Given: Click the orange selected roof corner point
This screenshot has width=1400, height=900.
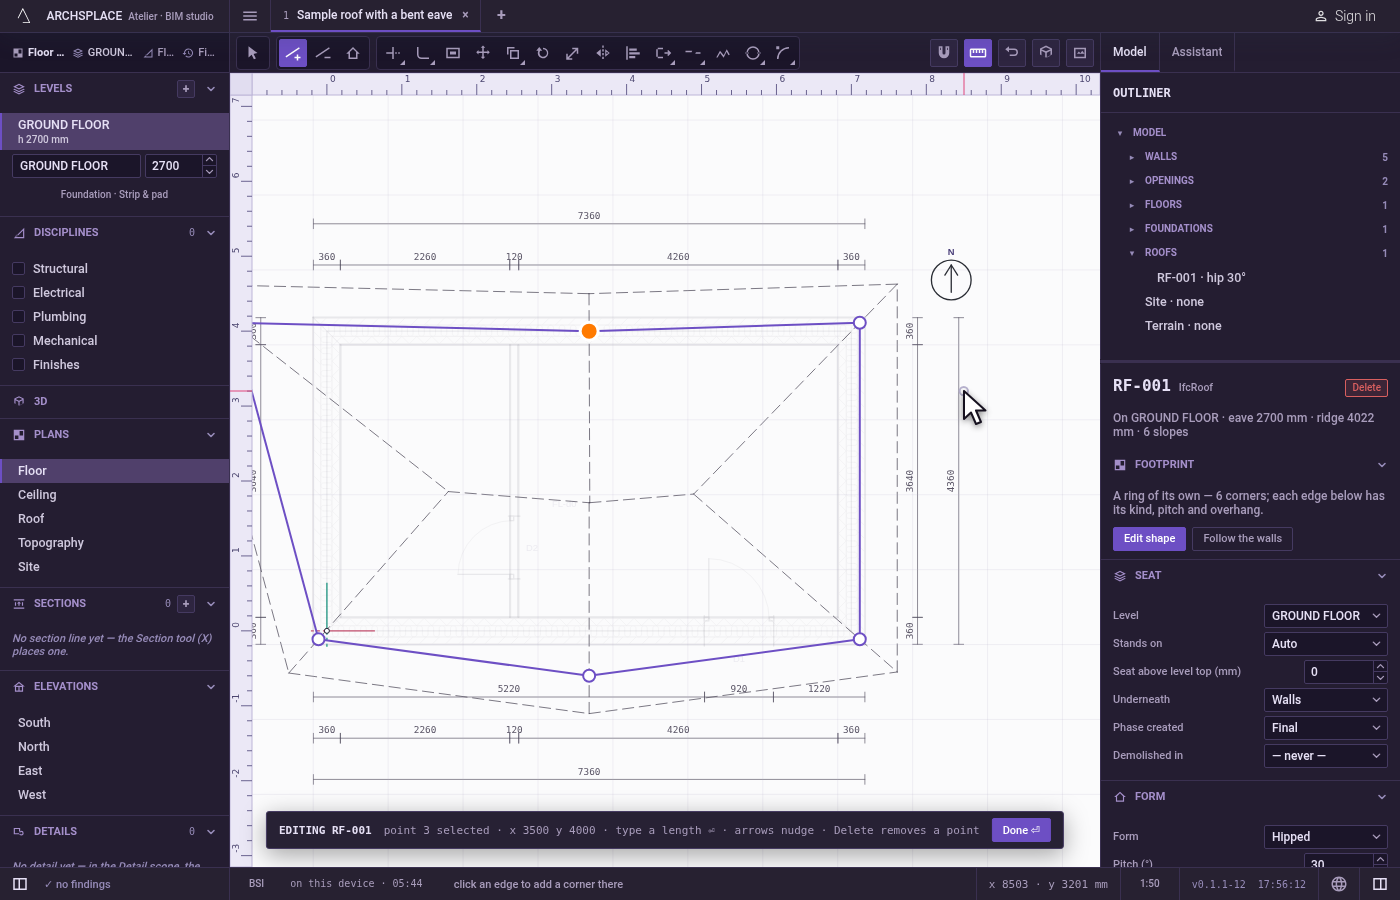Looking at the screenshot, I should [x=589, y=331].
